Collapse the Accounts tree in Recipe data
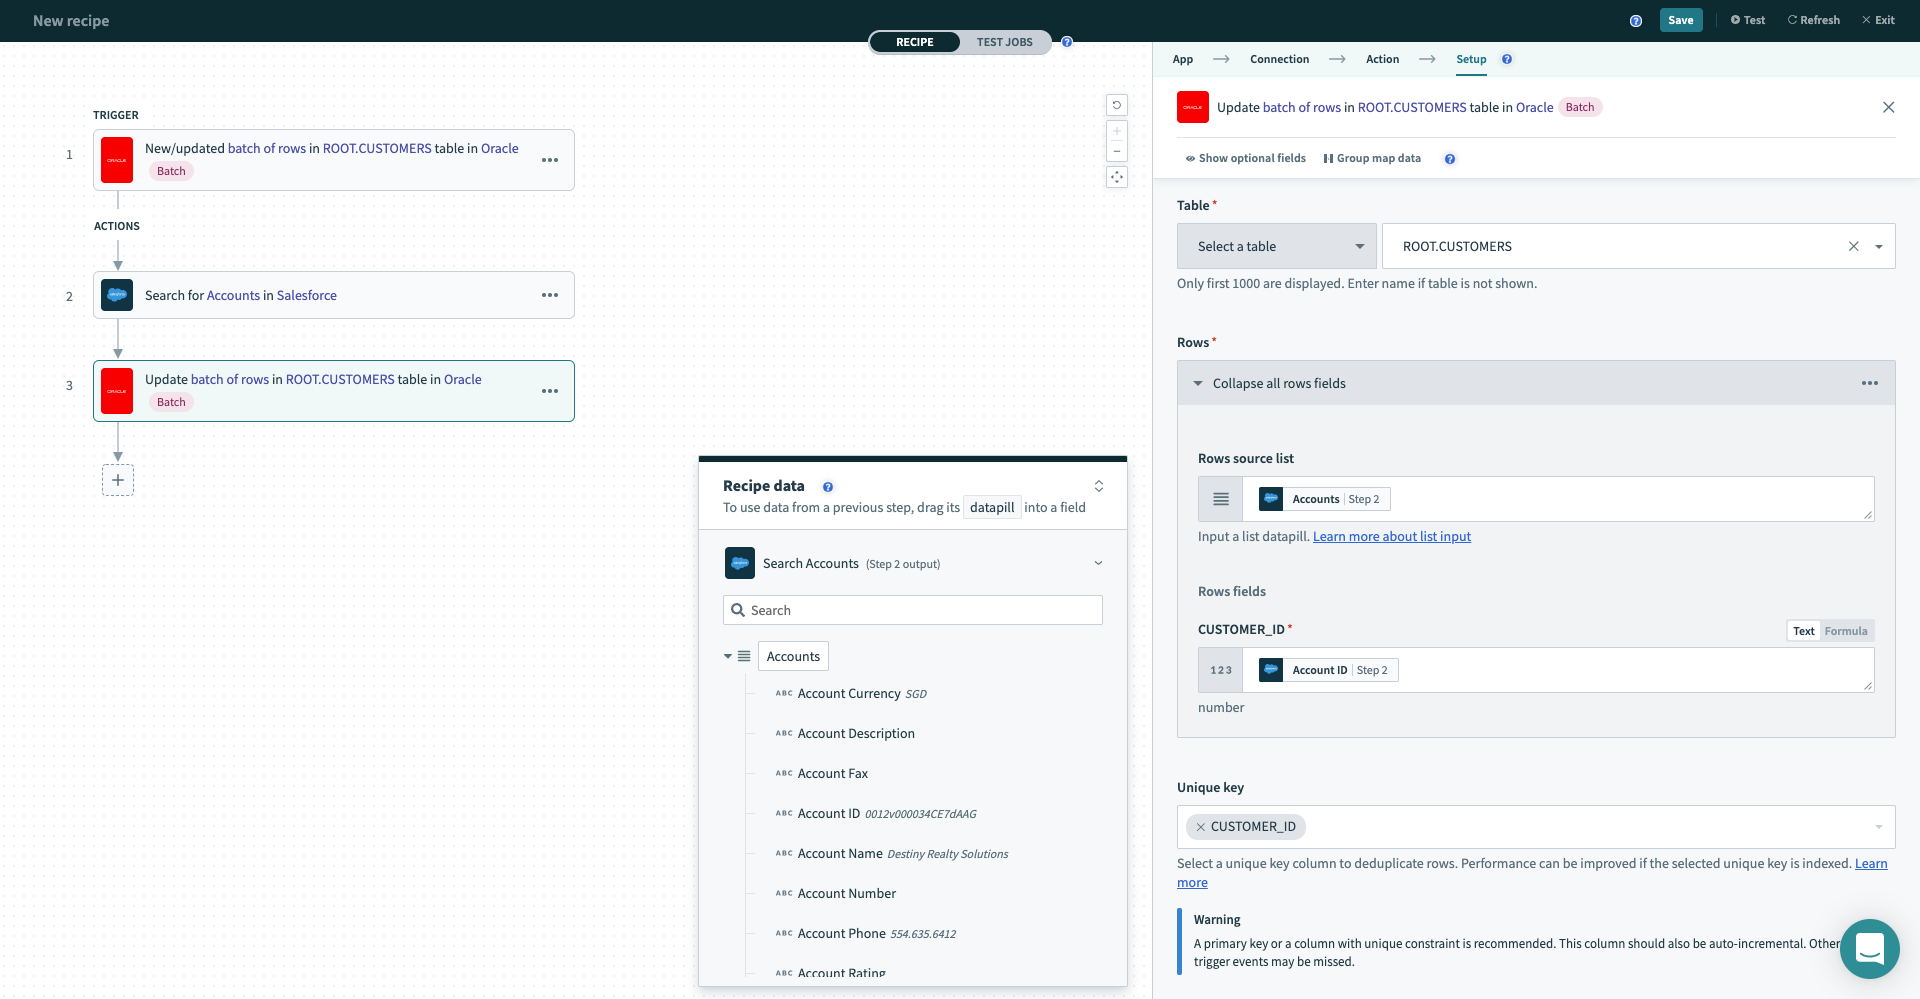Screen dimensions: 1920x999 click(x=728, y=656)
